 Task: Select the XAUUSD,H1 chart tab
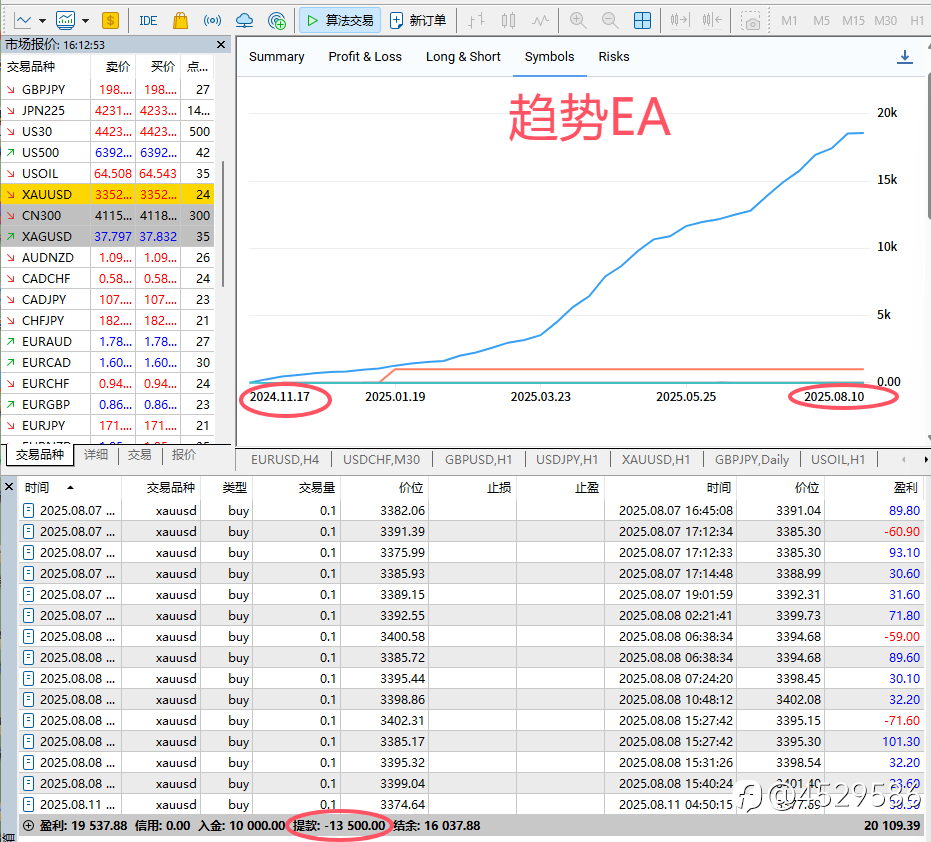(656, 459)
